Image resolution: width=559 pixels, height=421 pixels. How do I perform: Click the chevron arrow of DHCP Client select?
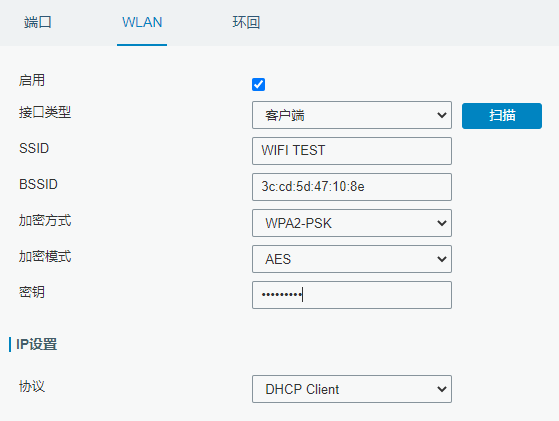pyautogui.click(x=442, y=389)
